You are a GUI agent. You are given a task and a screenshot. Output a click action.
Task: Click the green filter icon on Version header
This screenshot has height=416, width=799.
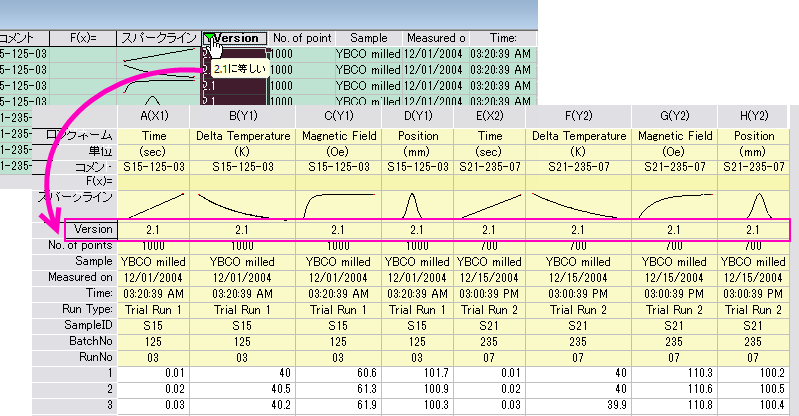[208, 37]
